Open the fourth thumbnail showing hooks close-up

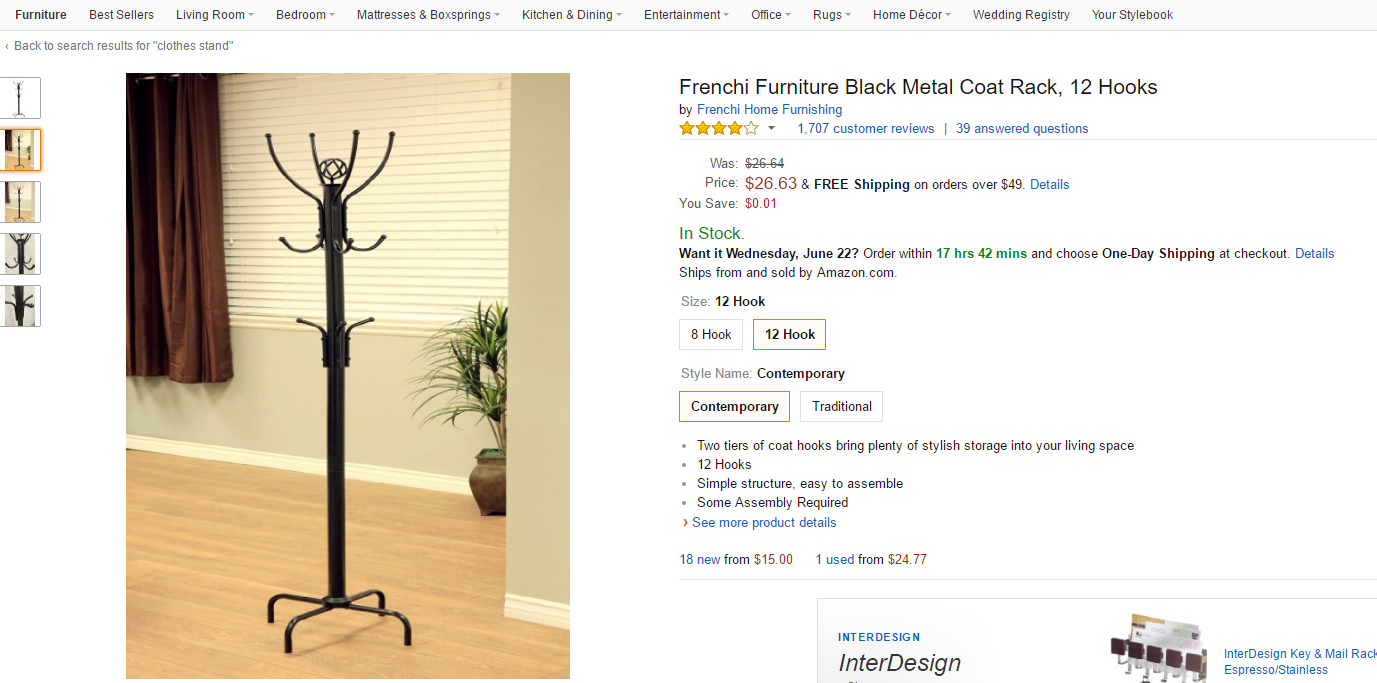click(19, 254)
